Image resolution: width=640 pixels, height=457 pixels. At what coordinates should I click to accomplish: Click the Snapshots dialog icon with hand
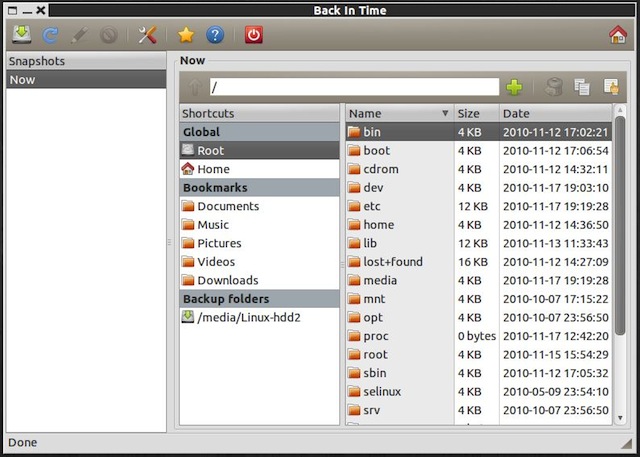[x=611, y=87]
